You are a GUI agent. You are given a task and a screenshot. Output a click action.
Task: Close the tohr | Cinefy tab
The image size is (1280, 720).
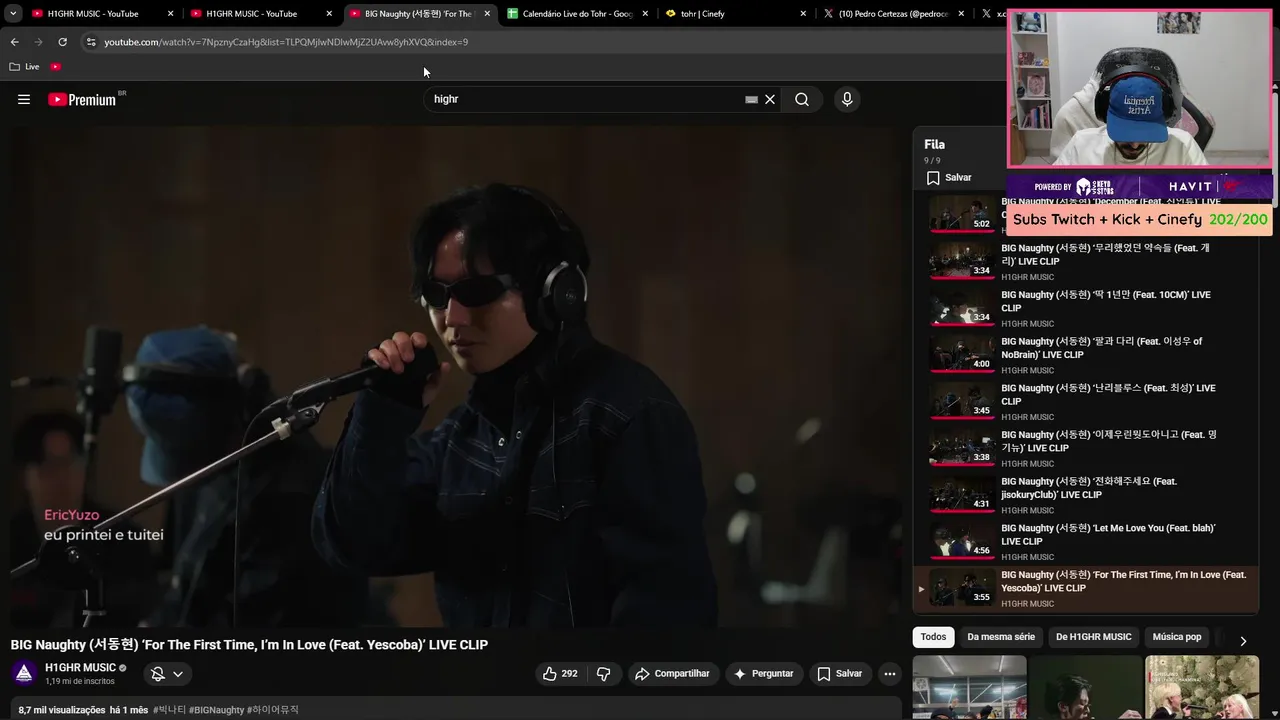coord(803,14)
